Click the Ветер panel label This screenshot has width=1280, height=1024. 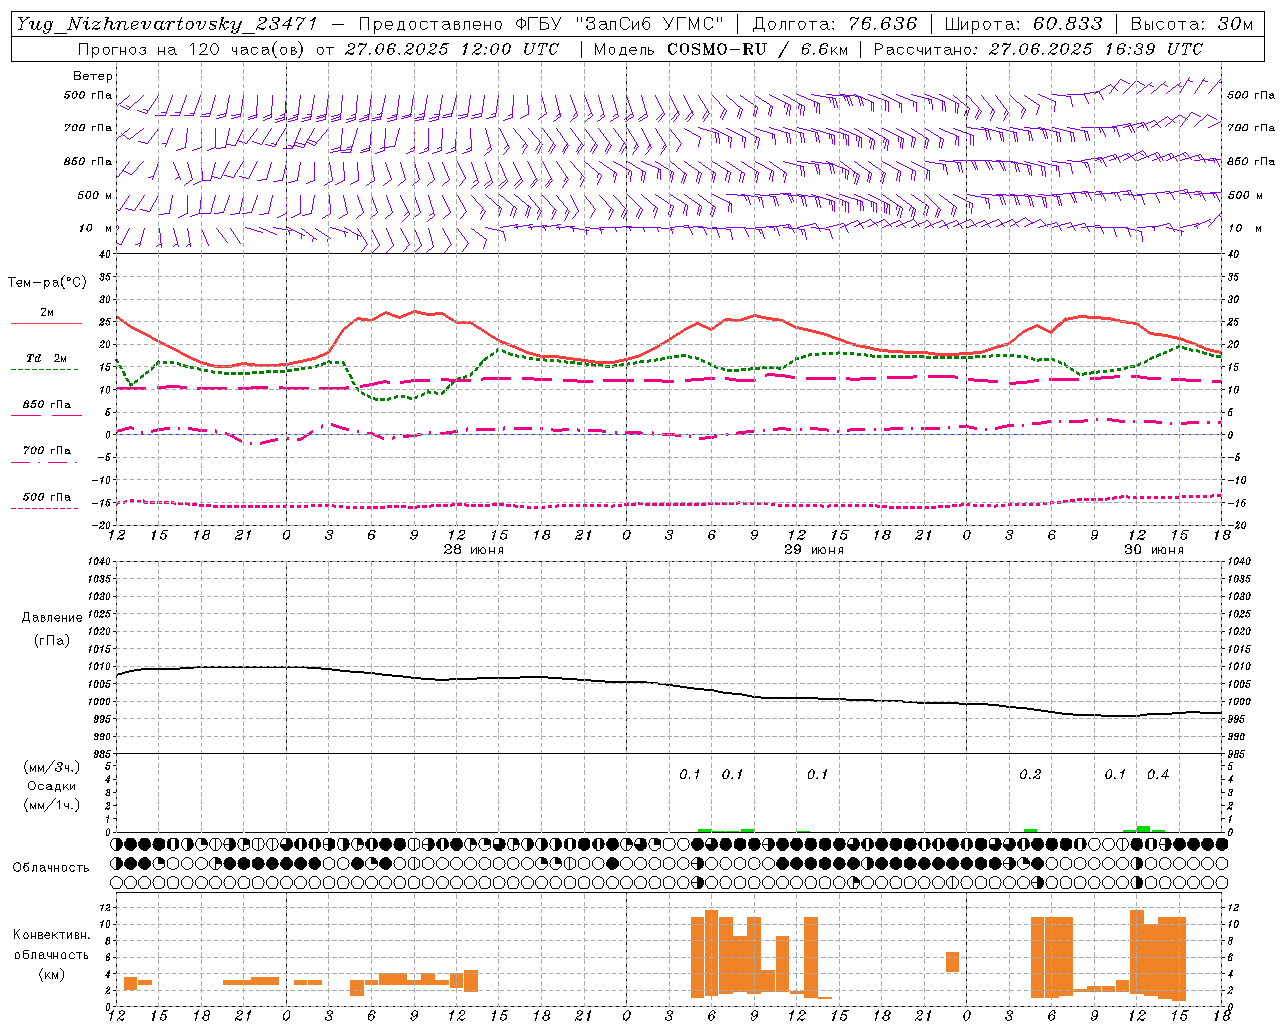coord(92,76)
